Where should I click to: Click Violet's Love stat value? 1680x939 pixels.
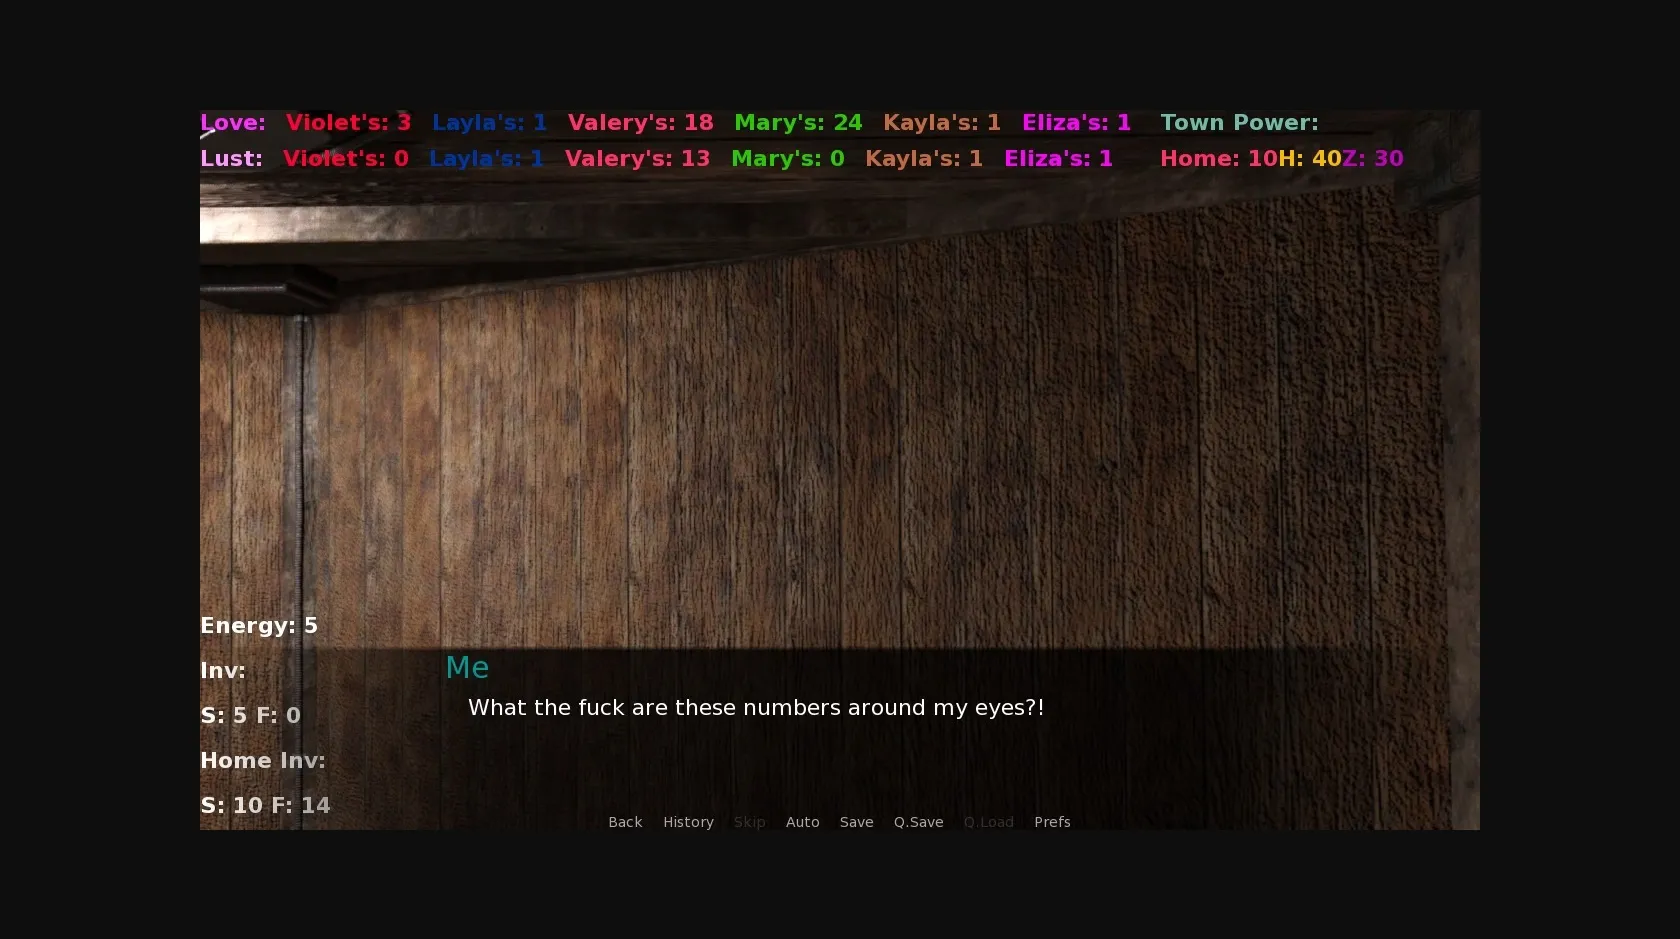click(348, 123)
